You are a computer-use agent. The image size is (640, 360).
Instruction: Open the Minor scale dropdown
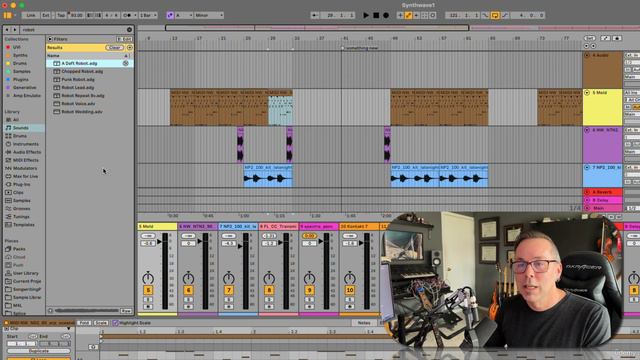[x=209, y=16]
